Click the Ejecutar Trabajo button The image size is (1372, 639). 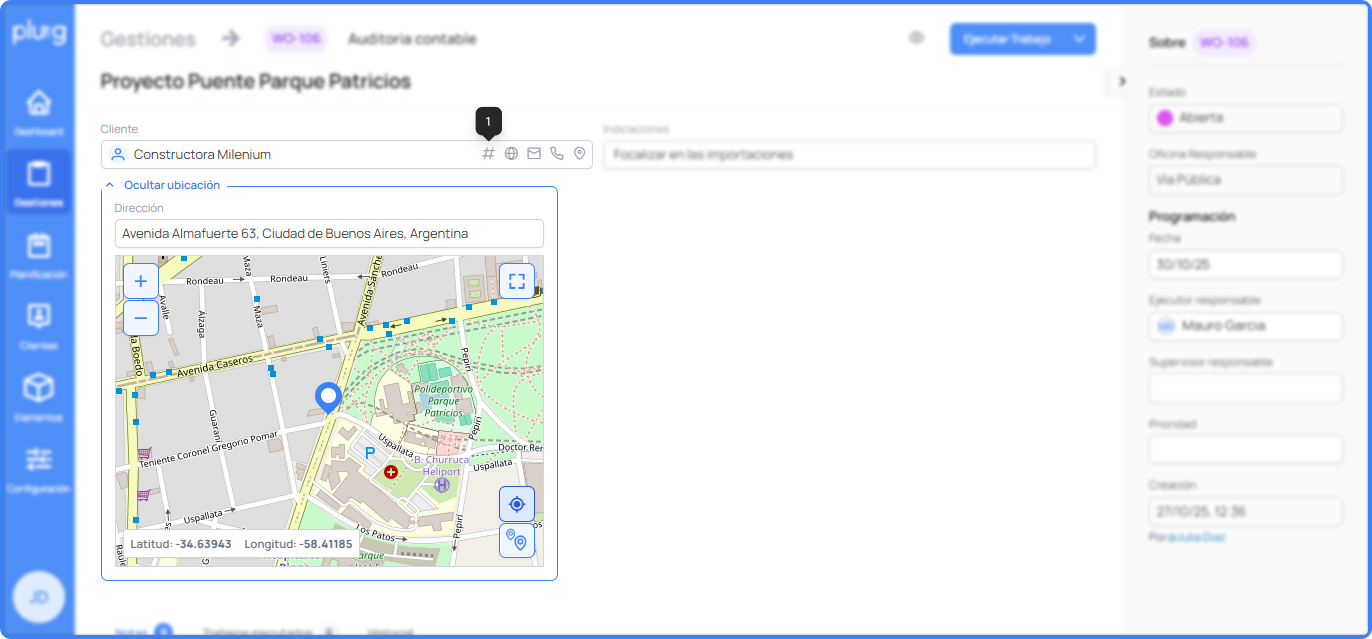point(1007,39)
